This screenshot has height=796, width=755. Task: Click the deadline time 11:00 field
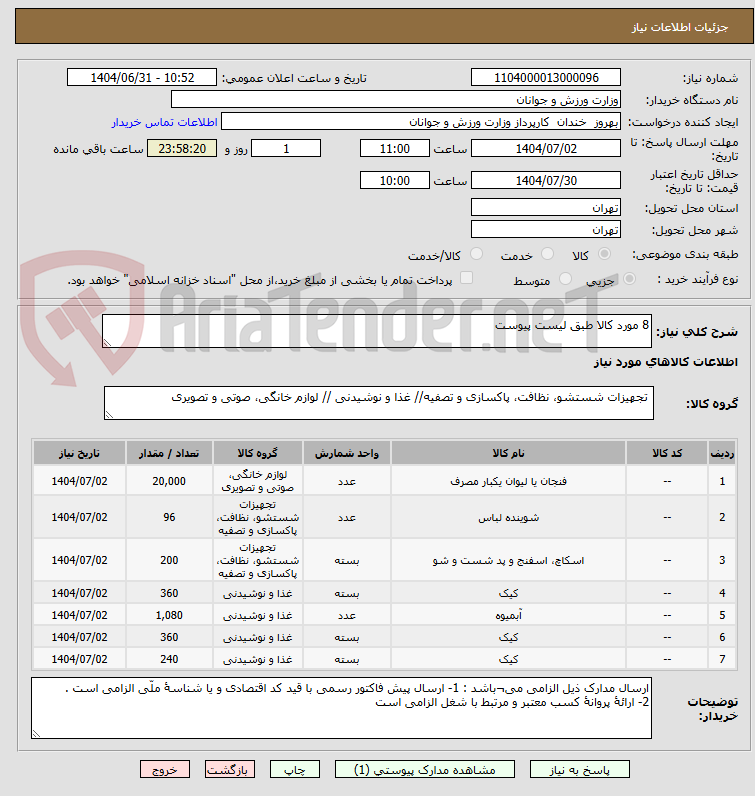click(x=395, y=148)
